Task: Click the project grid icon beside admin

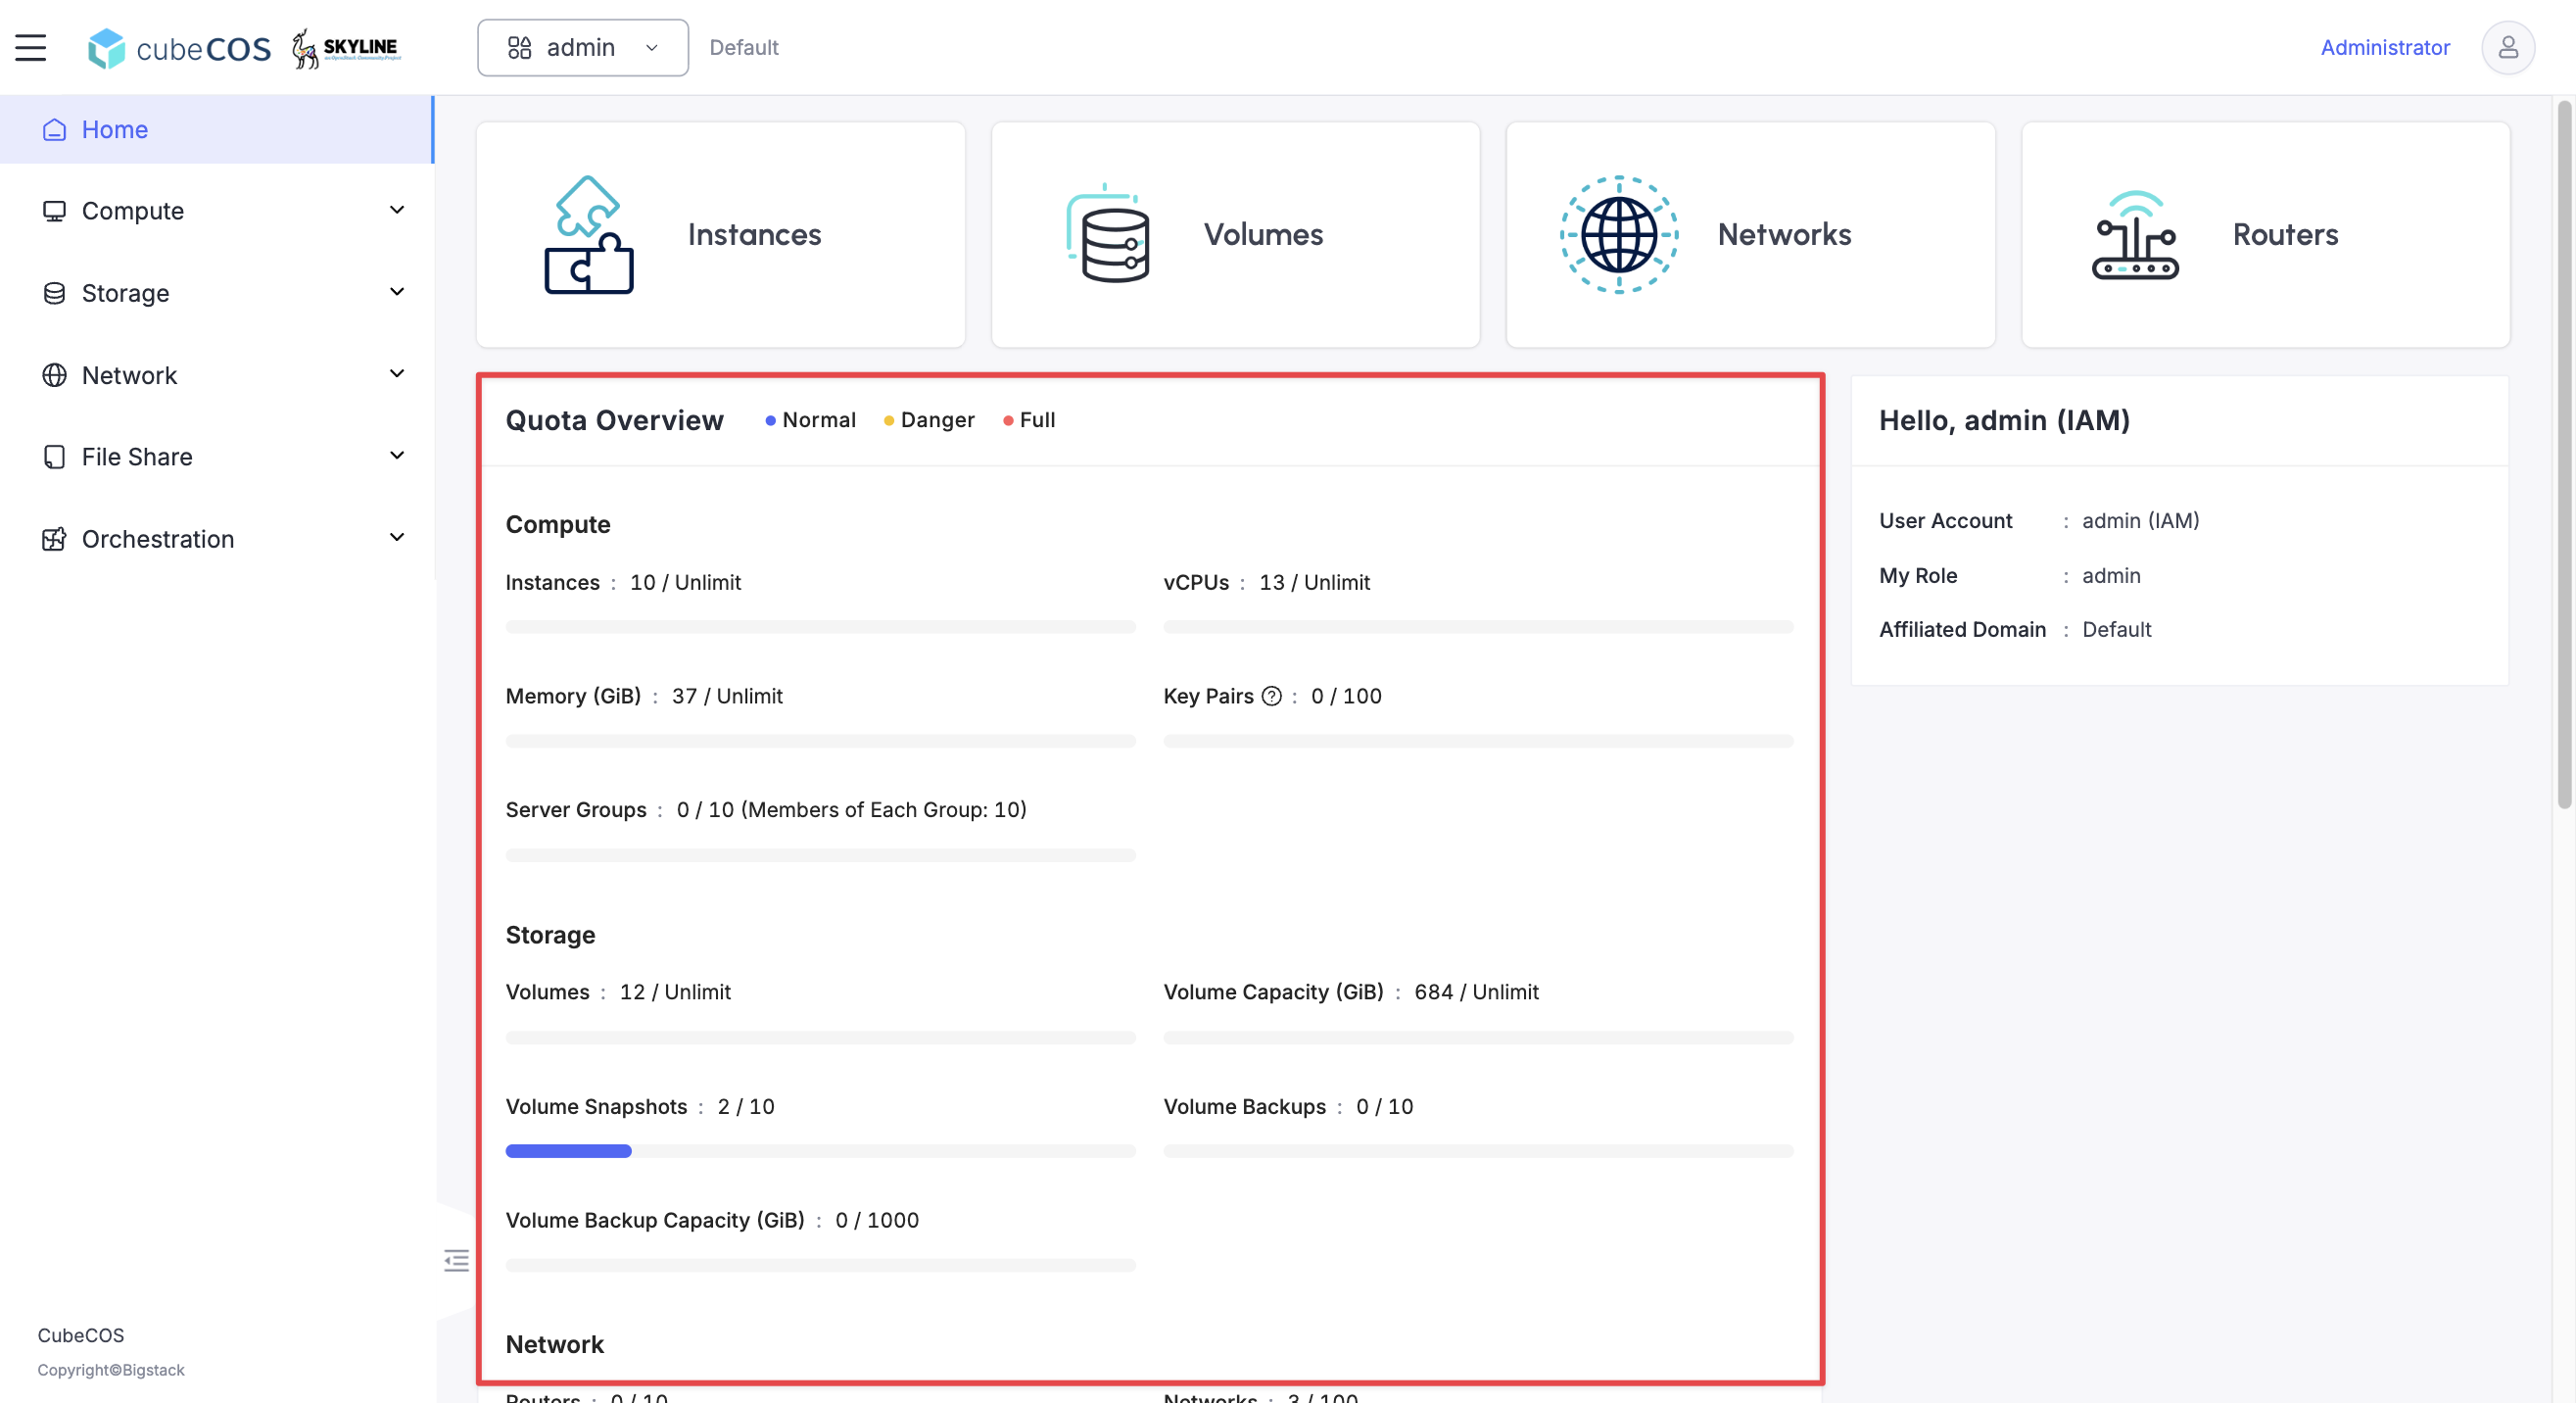Action: [519, 47]
